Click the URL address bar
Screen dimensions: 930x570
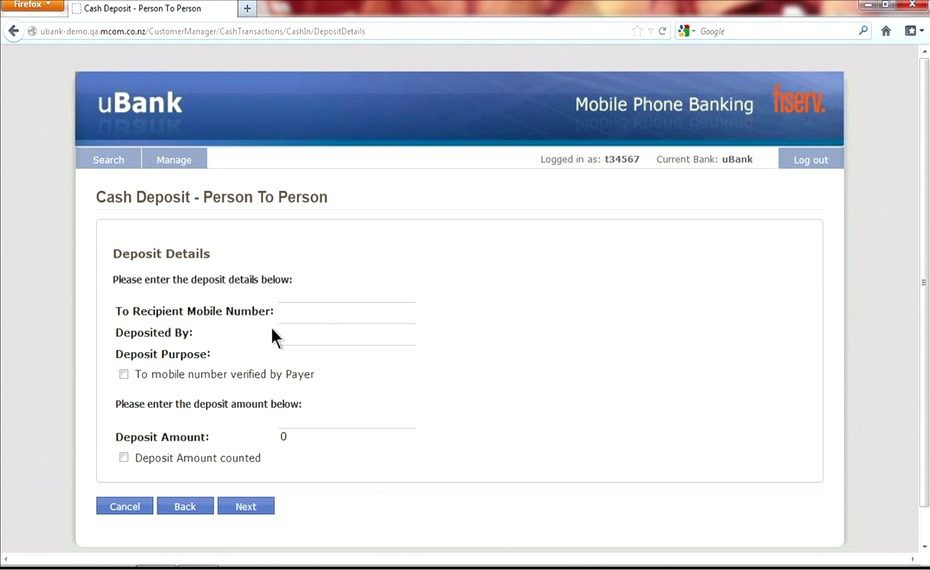pyautogui.click(x=332, y=31)
